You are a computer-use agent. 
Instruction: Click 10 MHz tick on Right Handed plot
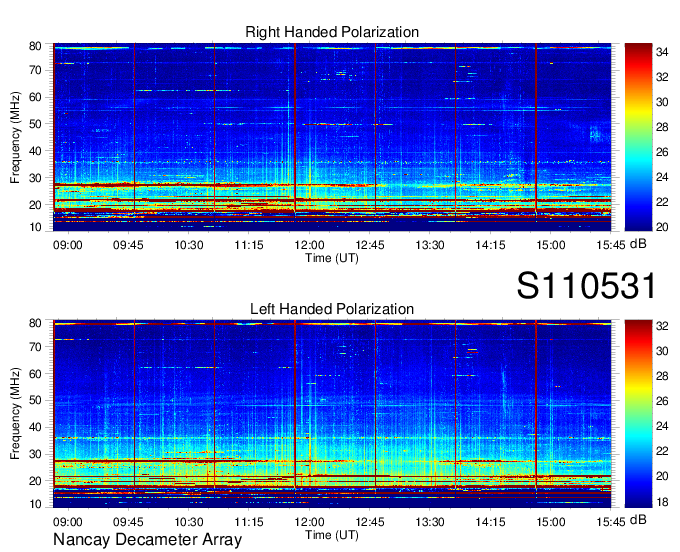pyautogui.click(x=35, y=227)
